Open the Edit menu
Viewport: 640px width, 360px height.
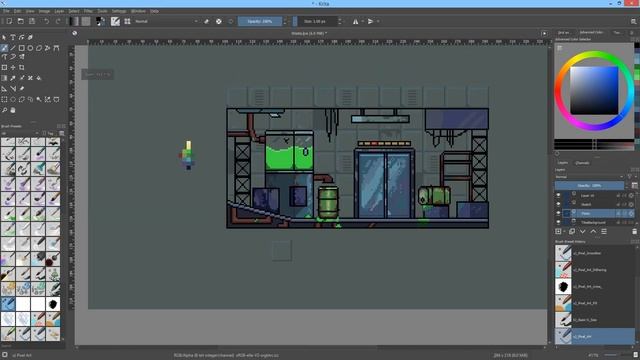(x=18, y=11)
